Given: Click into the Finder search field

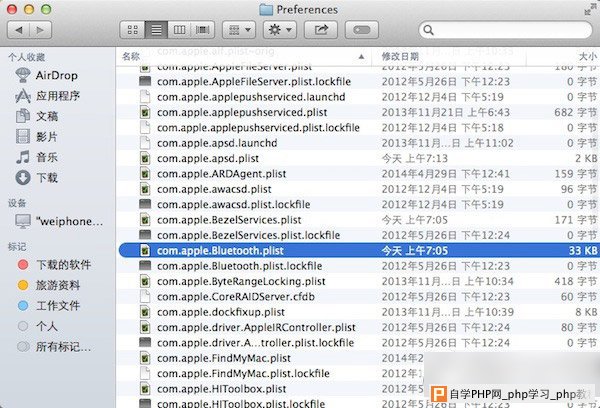Looking at the screenshot, I should [x=505, y=30].
